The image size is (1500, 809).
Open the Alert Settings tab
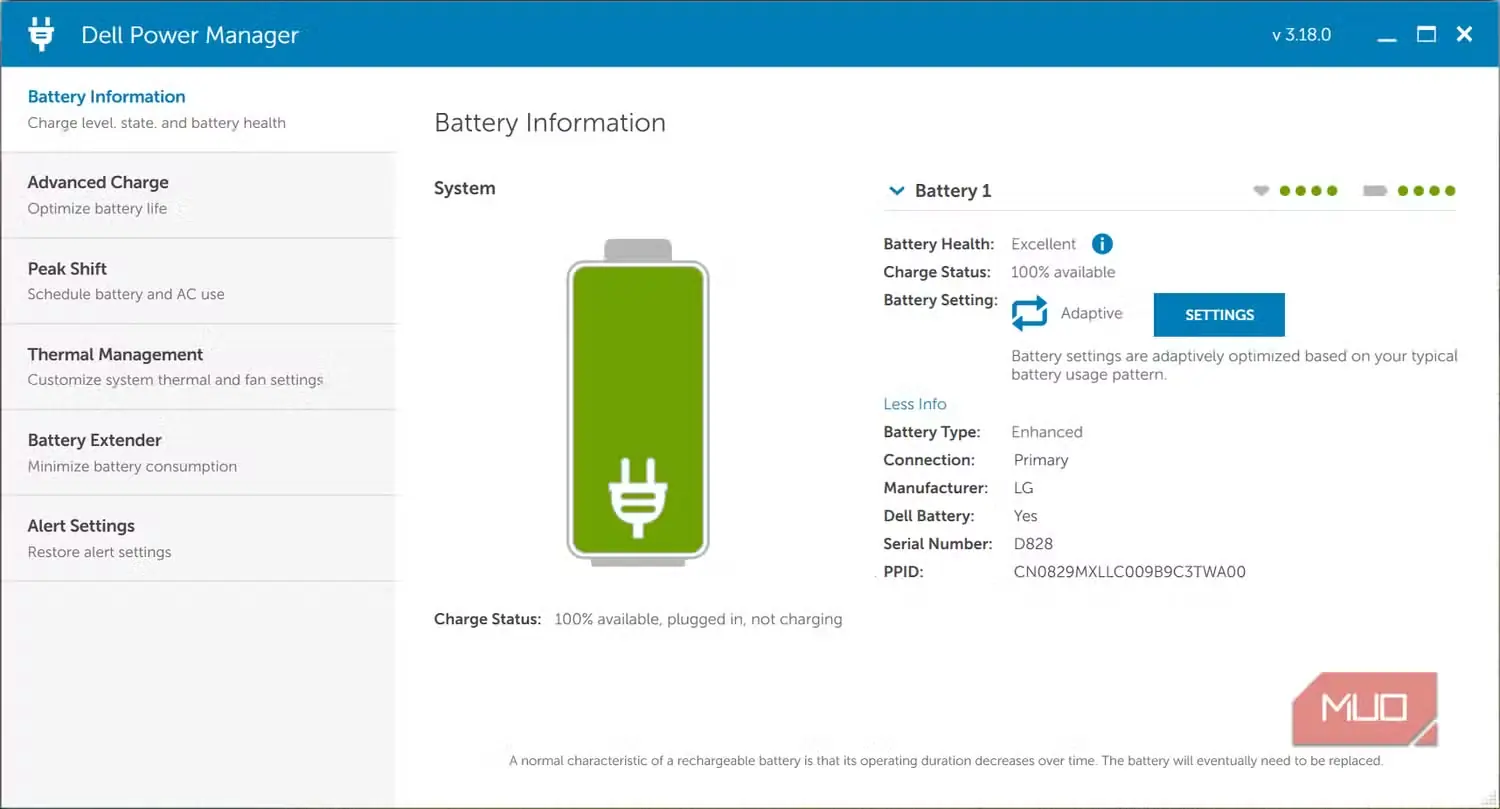pyautogui.click(x=199, y=539)
